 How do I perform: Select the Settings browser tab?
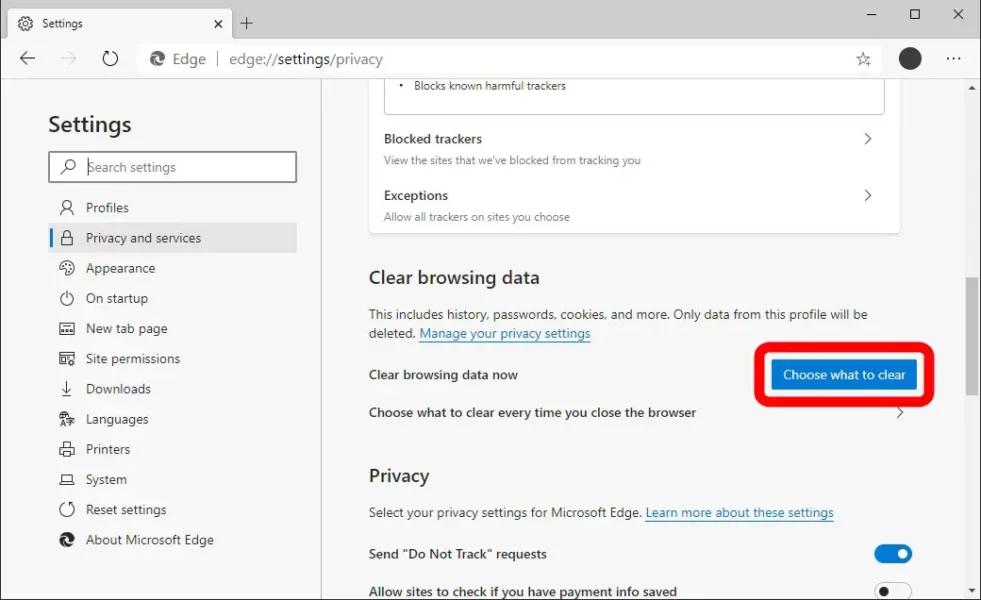[x=120, y=24]
